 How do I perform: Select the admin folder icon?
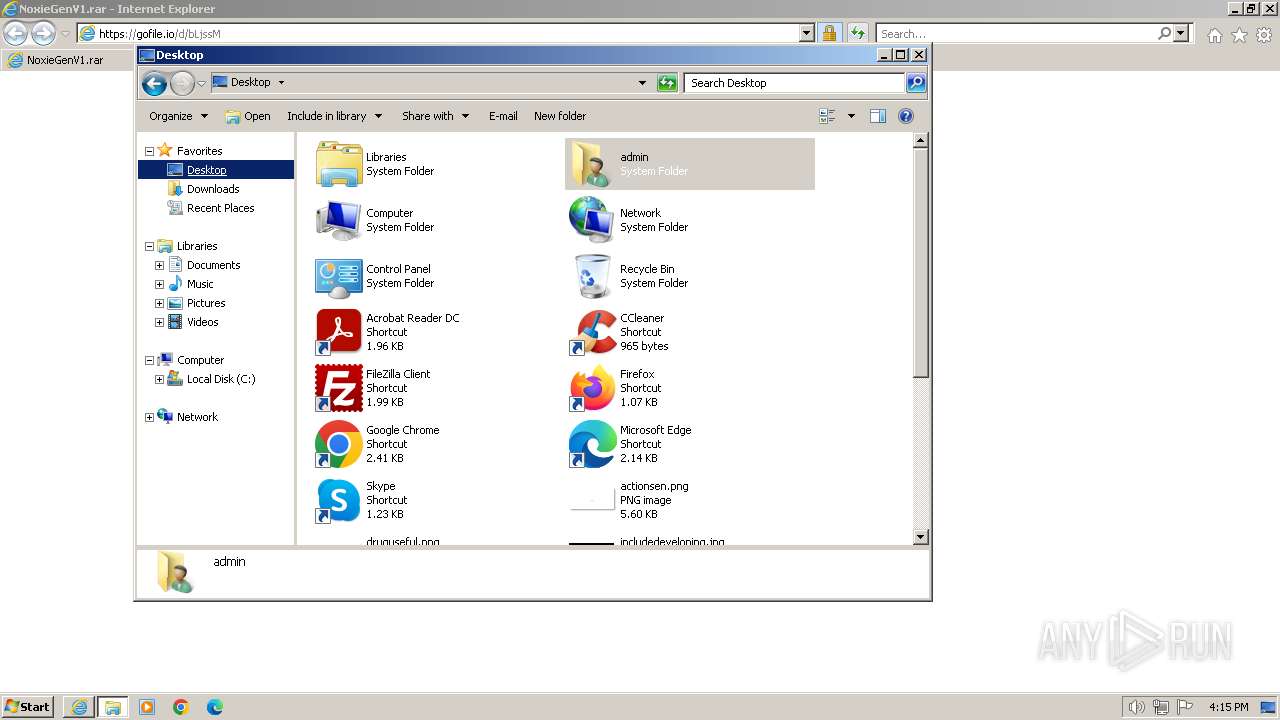point(593,163)
